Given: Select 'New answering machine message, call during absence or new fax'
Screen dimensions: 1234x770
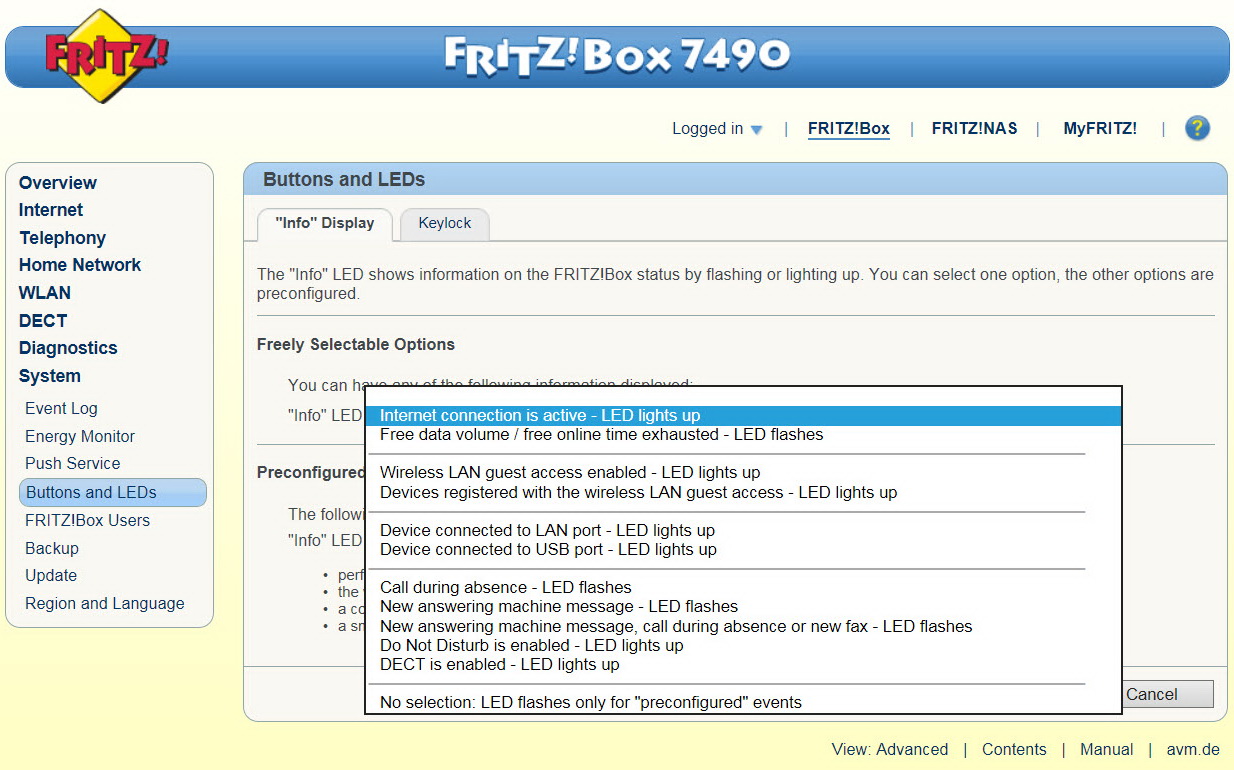Looking at the screenshot, I should coord(743,626).
